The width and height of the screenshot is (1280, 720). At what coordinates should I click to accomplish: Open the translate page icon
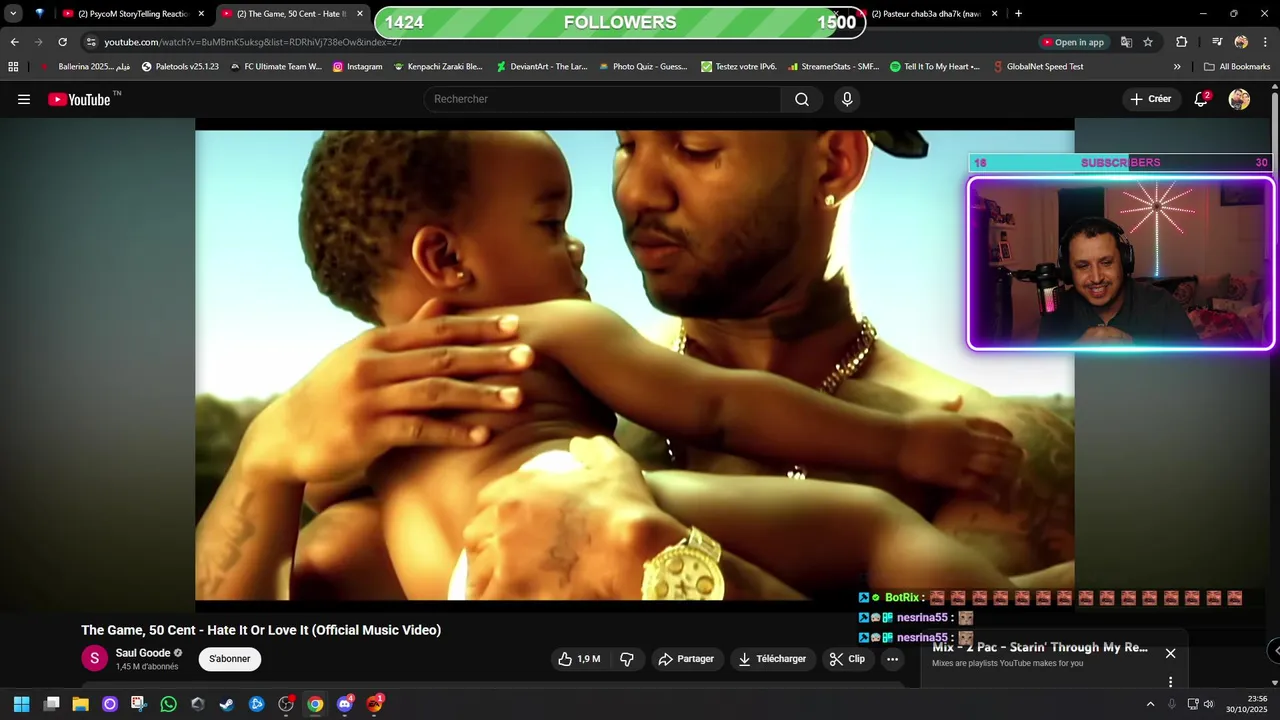1126,42
